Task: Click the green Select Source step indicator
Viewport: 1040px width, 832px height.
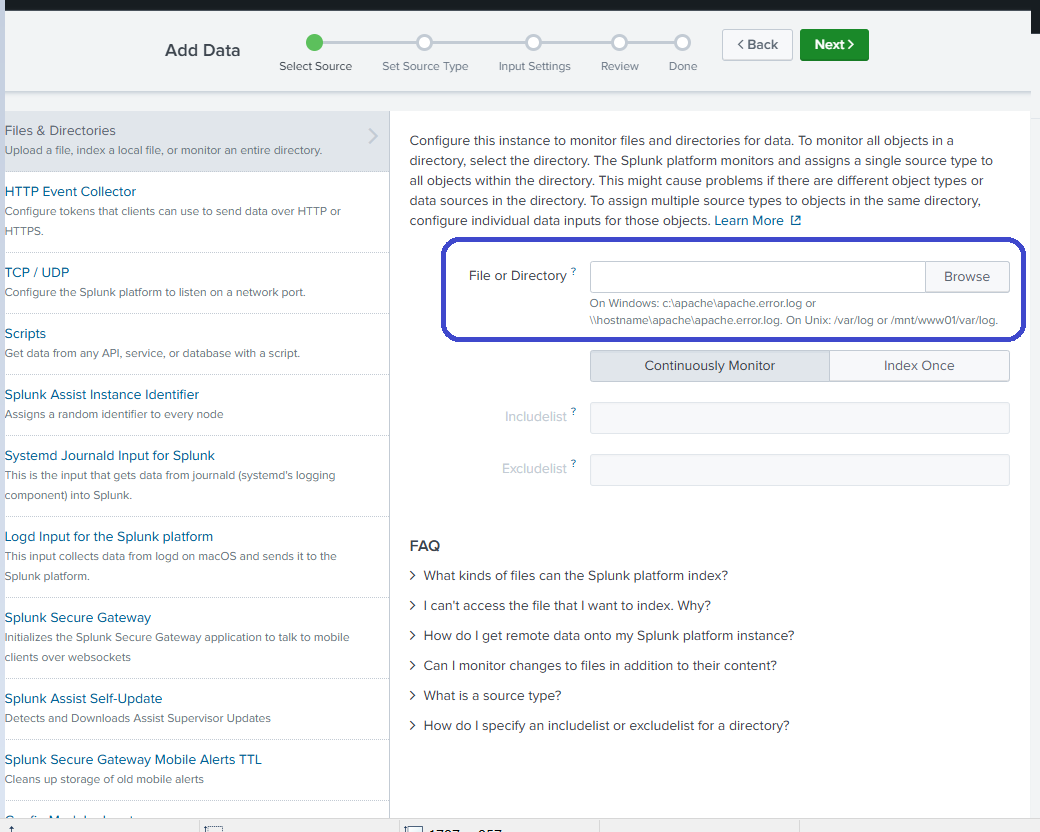Action: [x=315, y=43]
